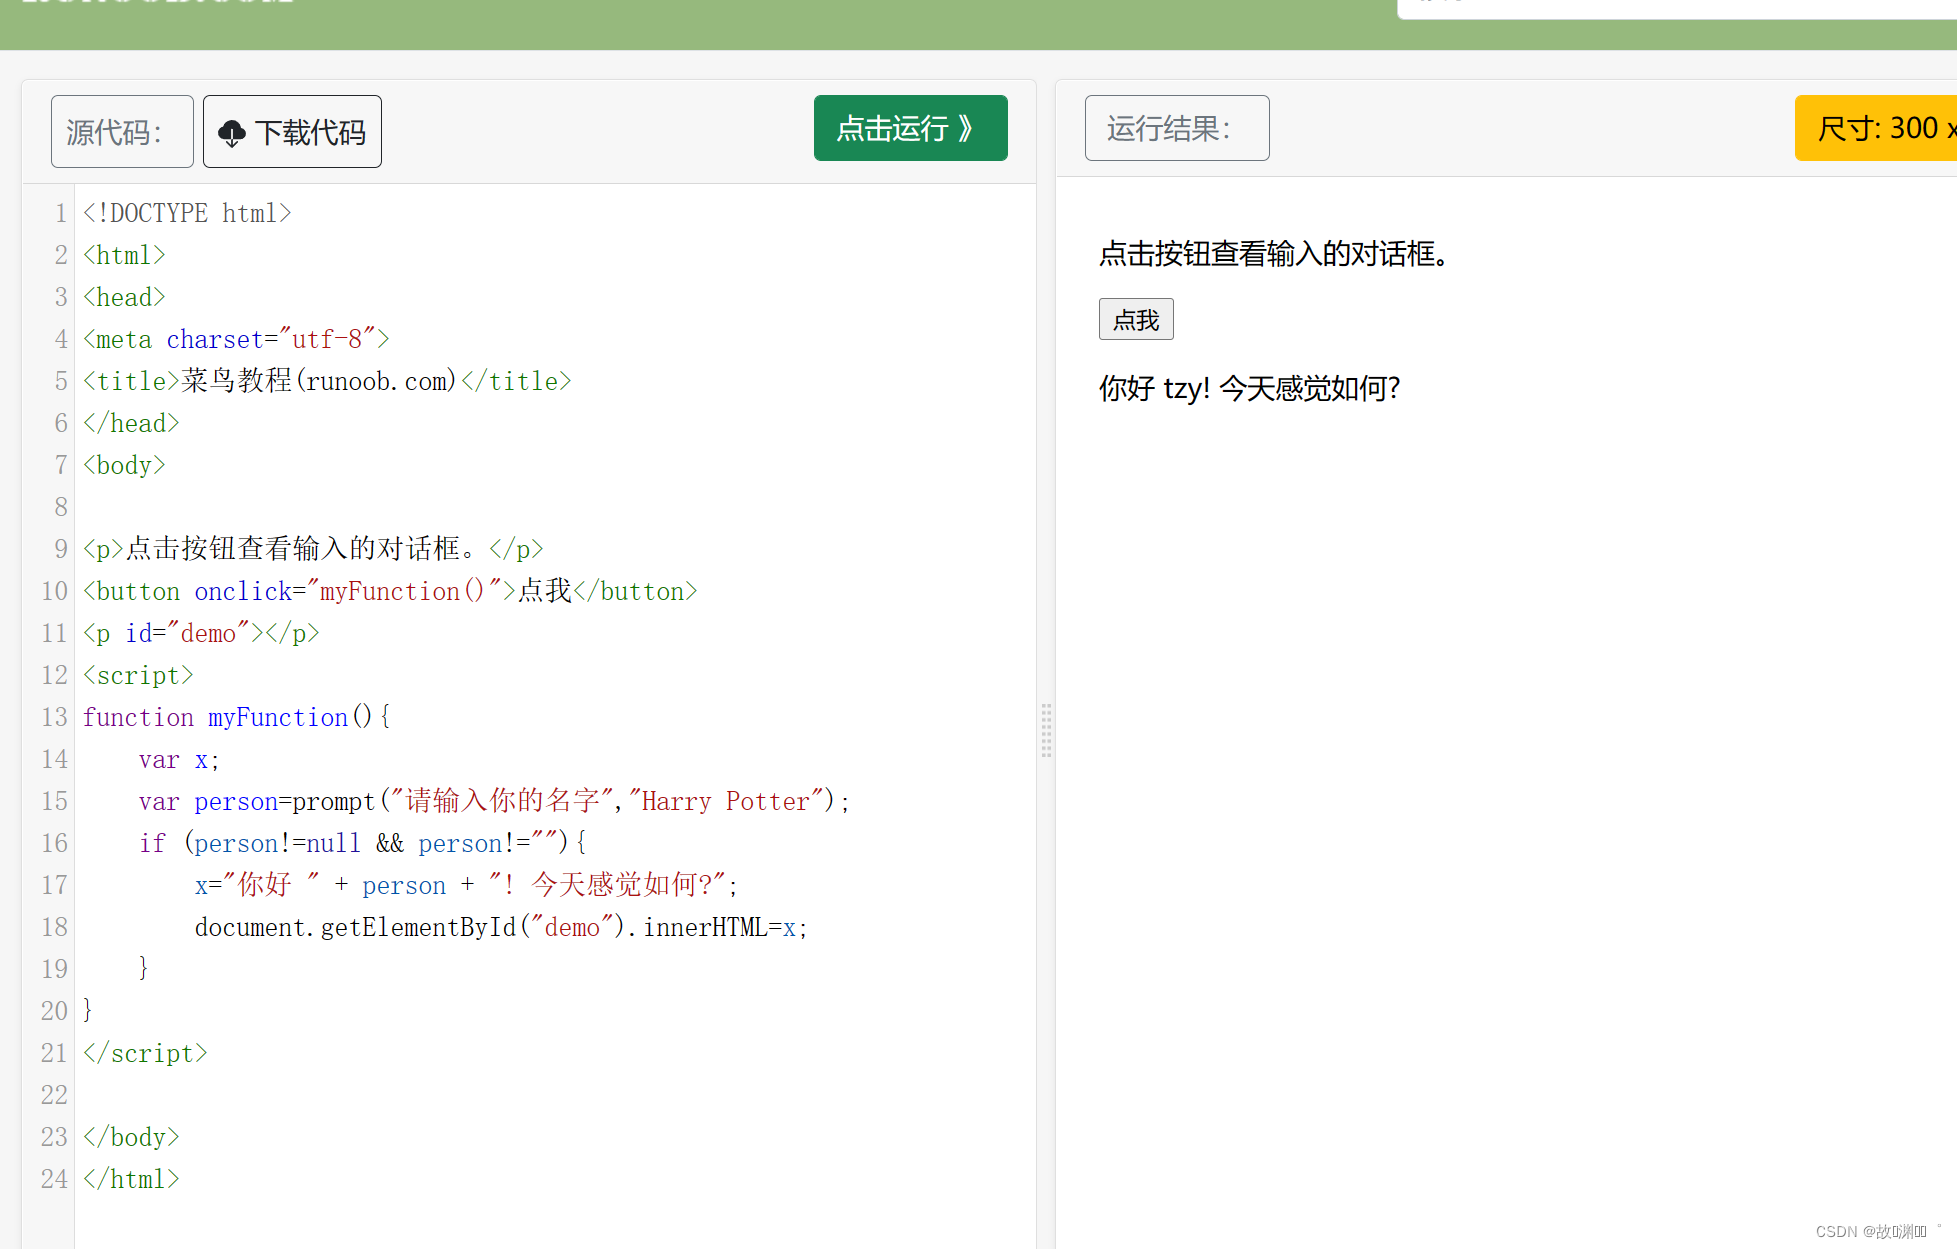Click the cloud download icon

232,133
